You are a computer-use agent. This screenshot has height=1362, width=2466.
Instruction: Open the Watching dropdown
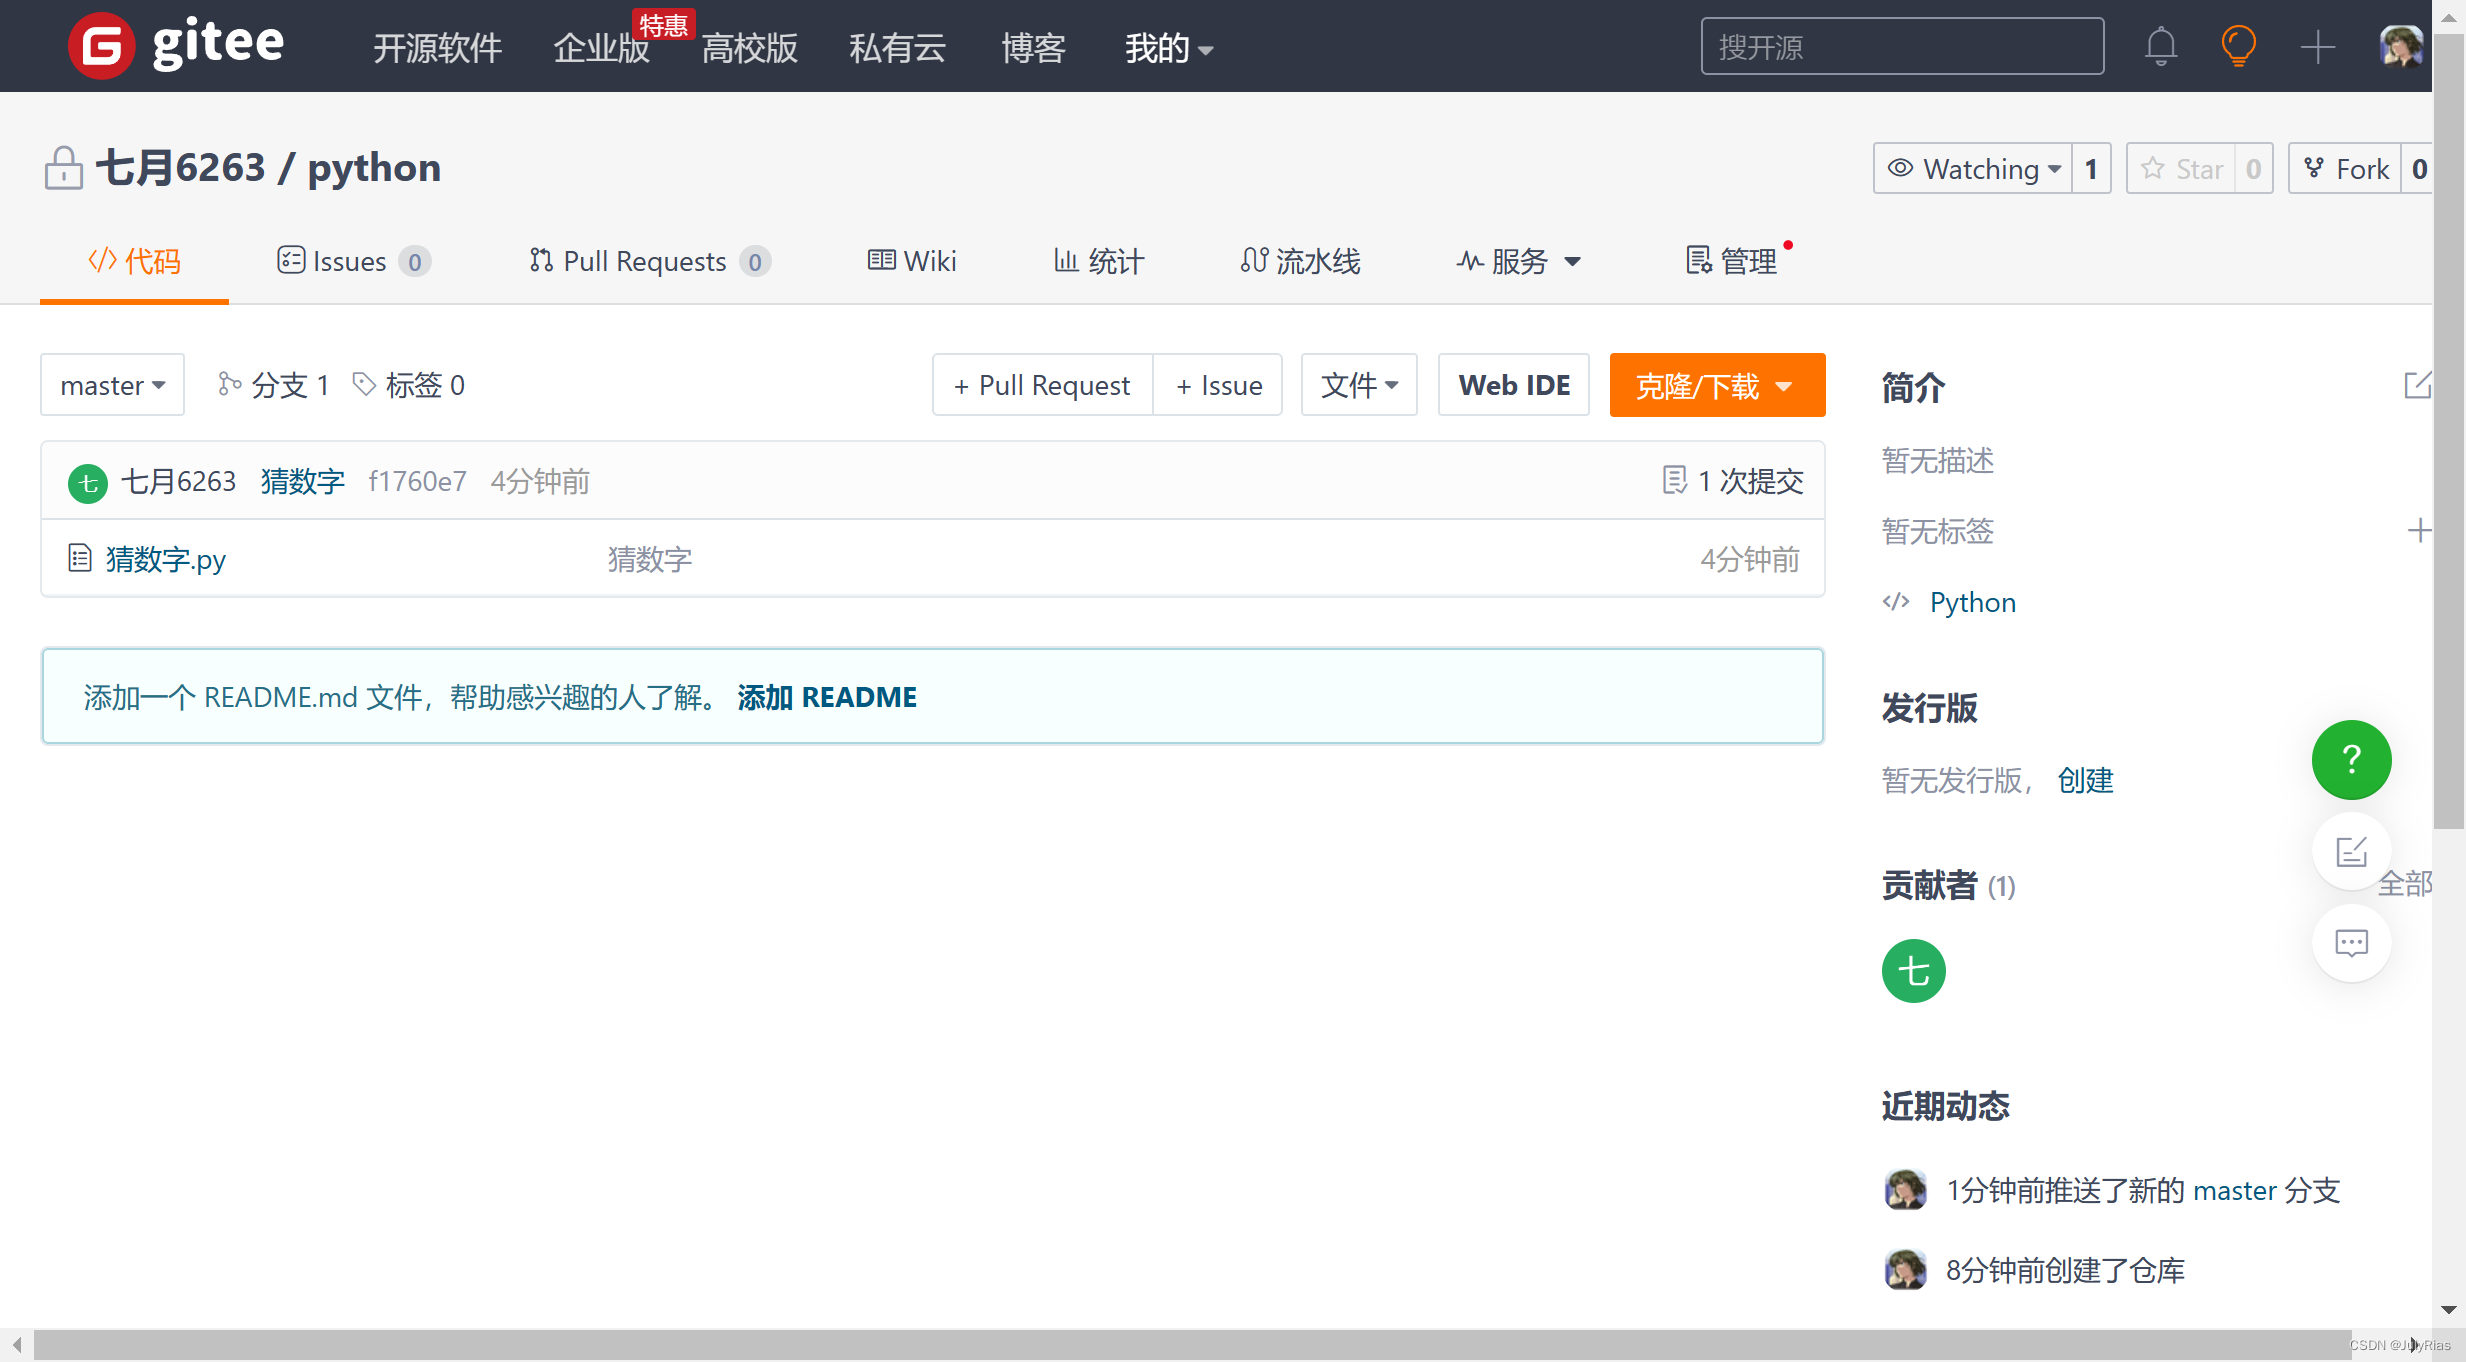click(x=1974, y=169)
